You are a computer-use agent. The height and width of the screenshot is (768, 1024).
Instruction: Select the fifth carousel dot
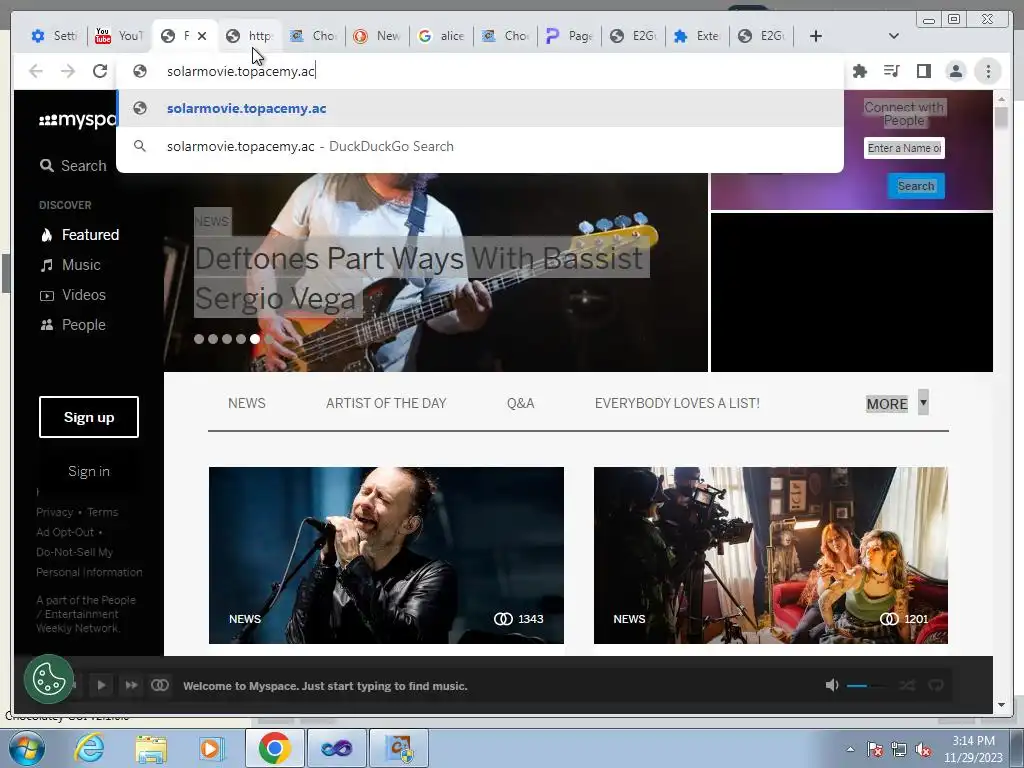click(255, 339)
